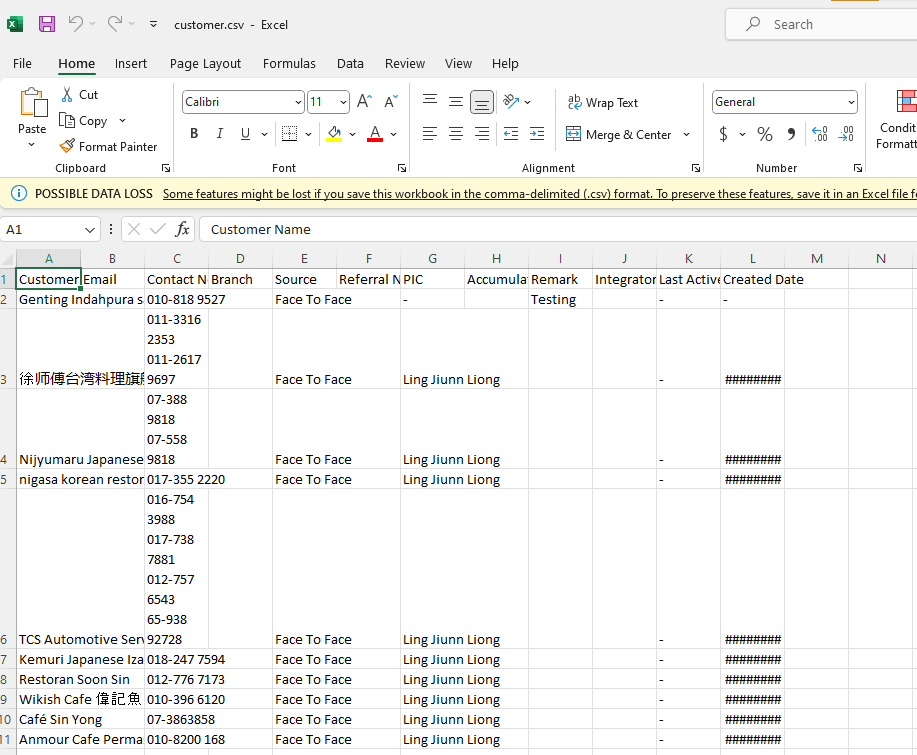The image size is (917, 755).
Task: Apply red Font Color
Action: (375, 134)
